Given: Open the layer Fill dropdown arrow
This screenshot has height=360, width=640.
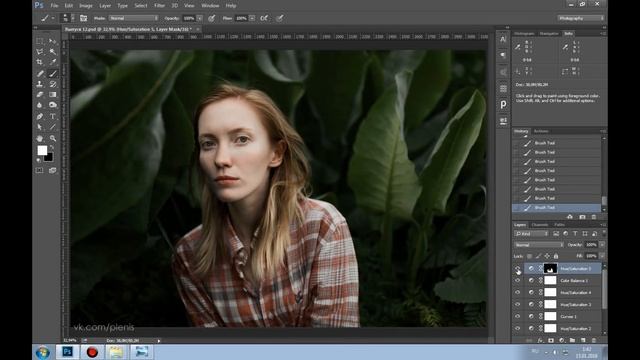Looking at the screenshot, I should [x=602, y=256].
